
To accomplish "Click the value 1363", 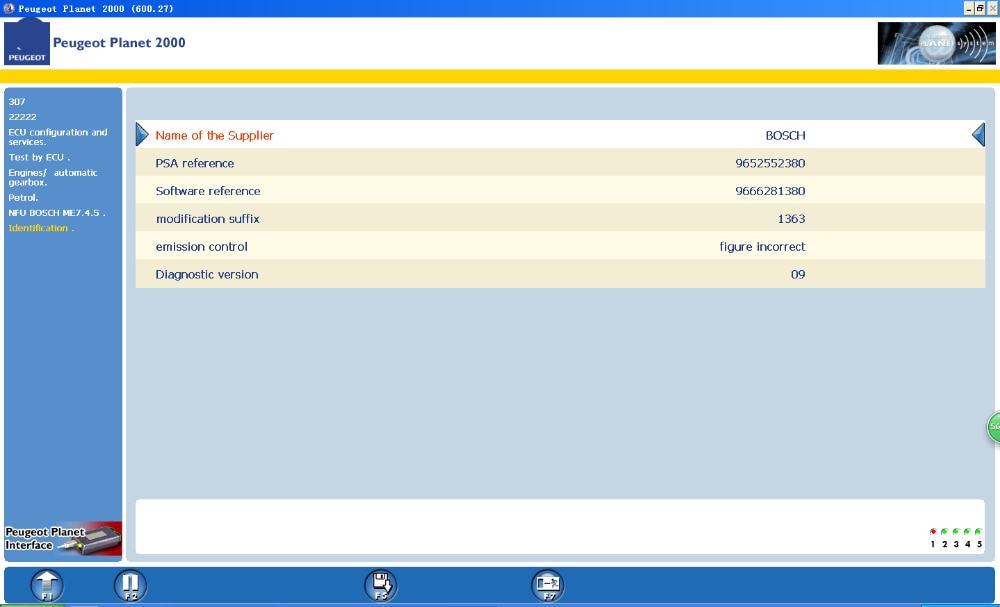I will tap(791, 219).
